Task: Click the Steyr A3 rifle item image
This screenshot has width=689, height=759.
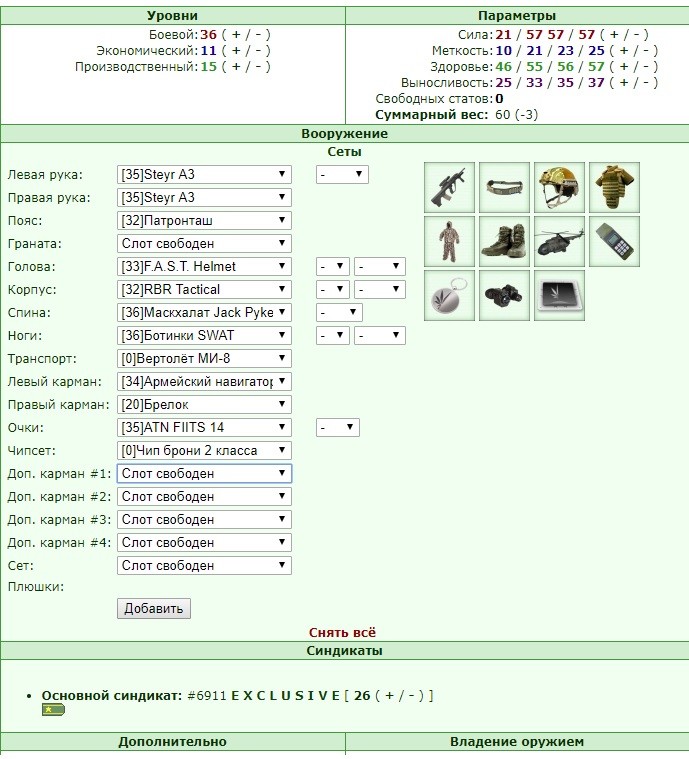Action: click(x=449, y=187)
